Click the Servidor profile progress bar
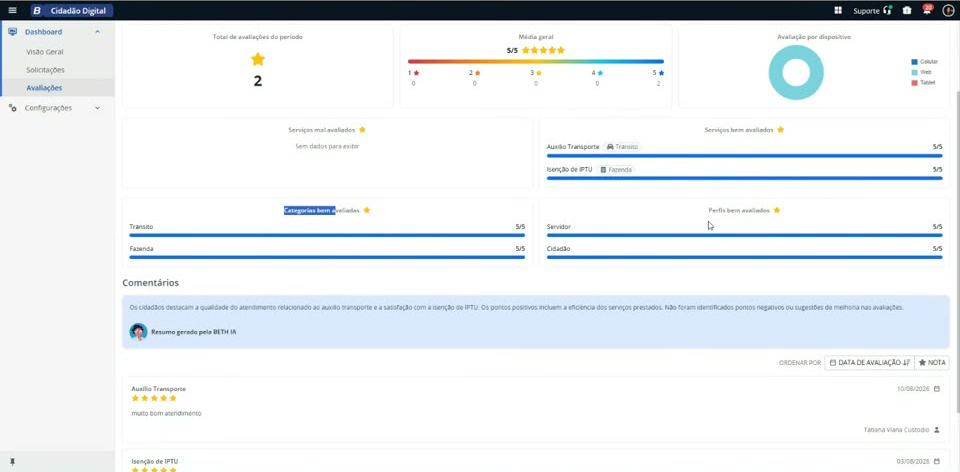Screen dimensions: 960x472 click(744, 235)
